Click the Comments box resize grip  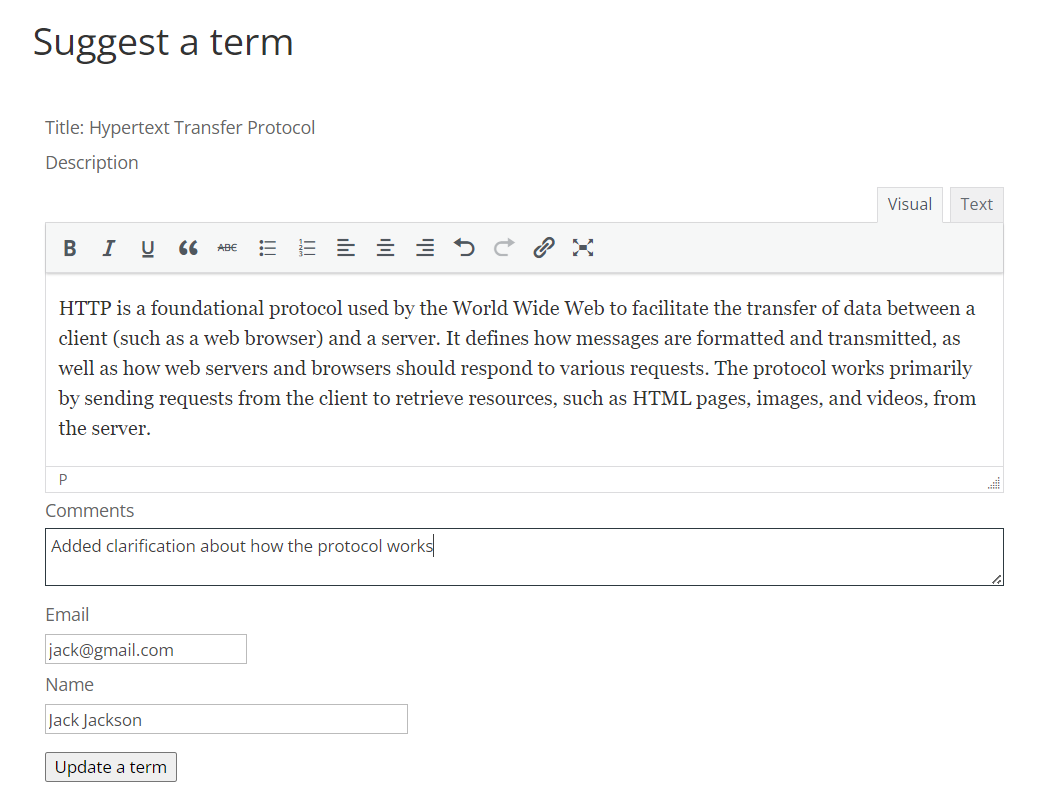click(996, 579)
